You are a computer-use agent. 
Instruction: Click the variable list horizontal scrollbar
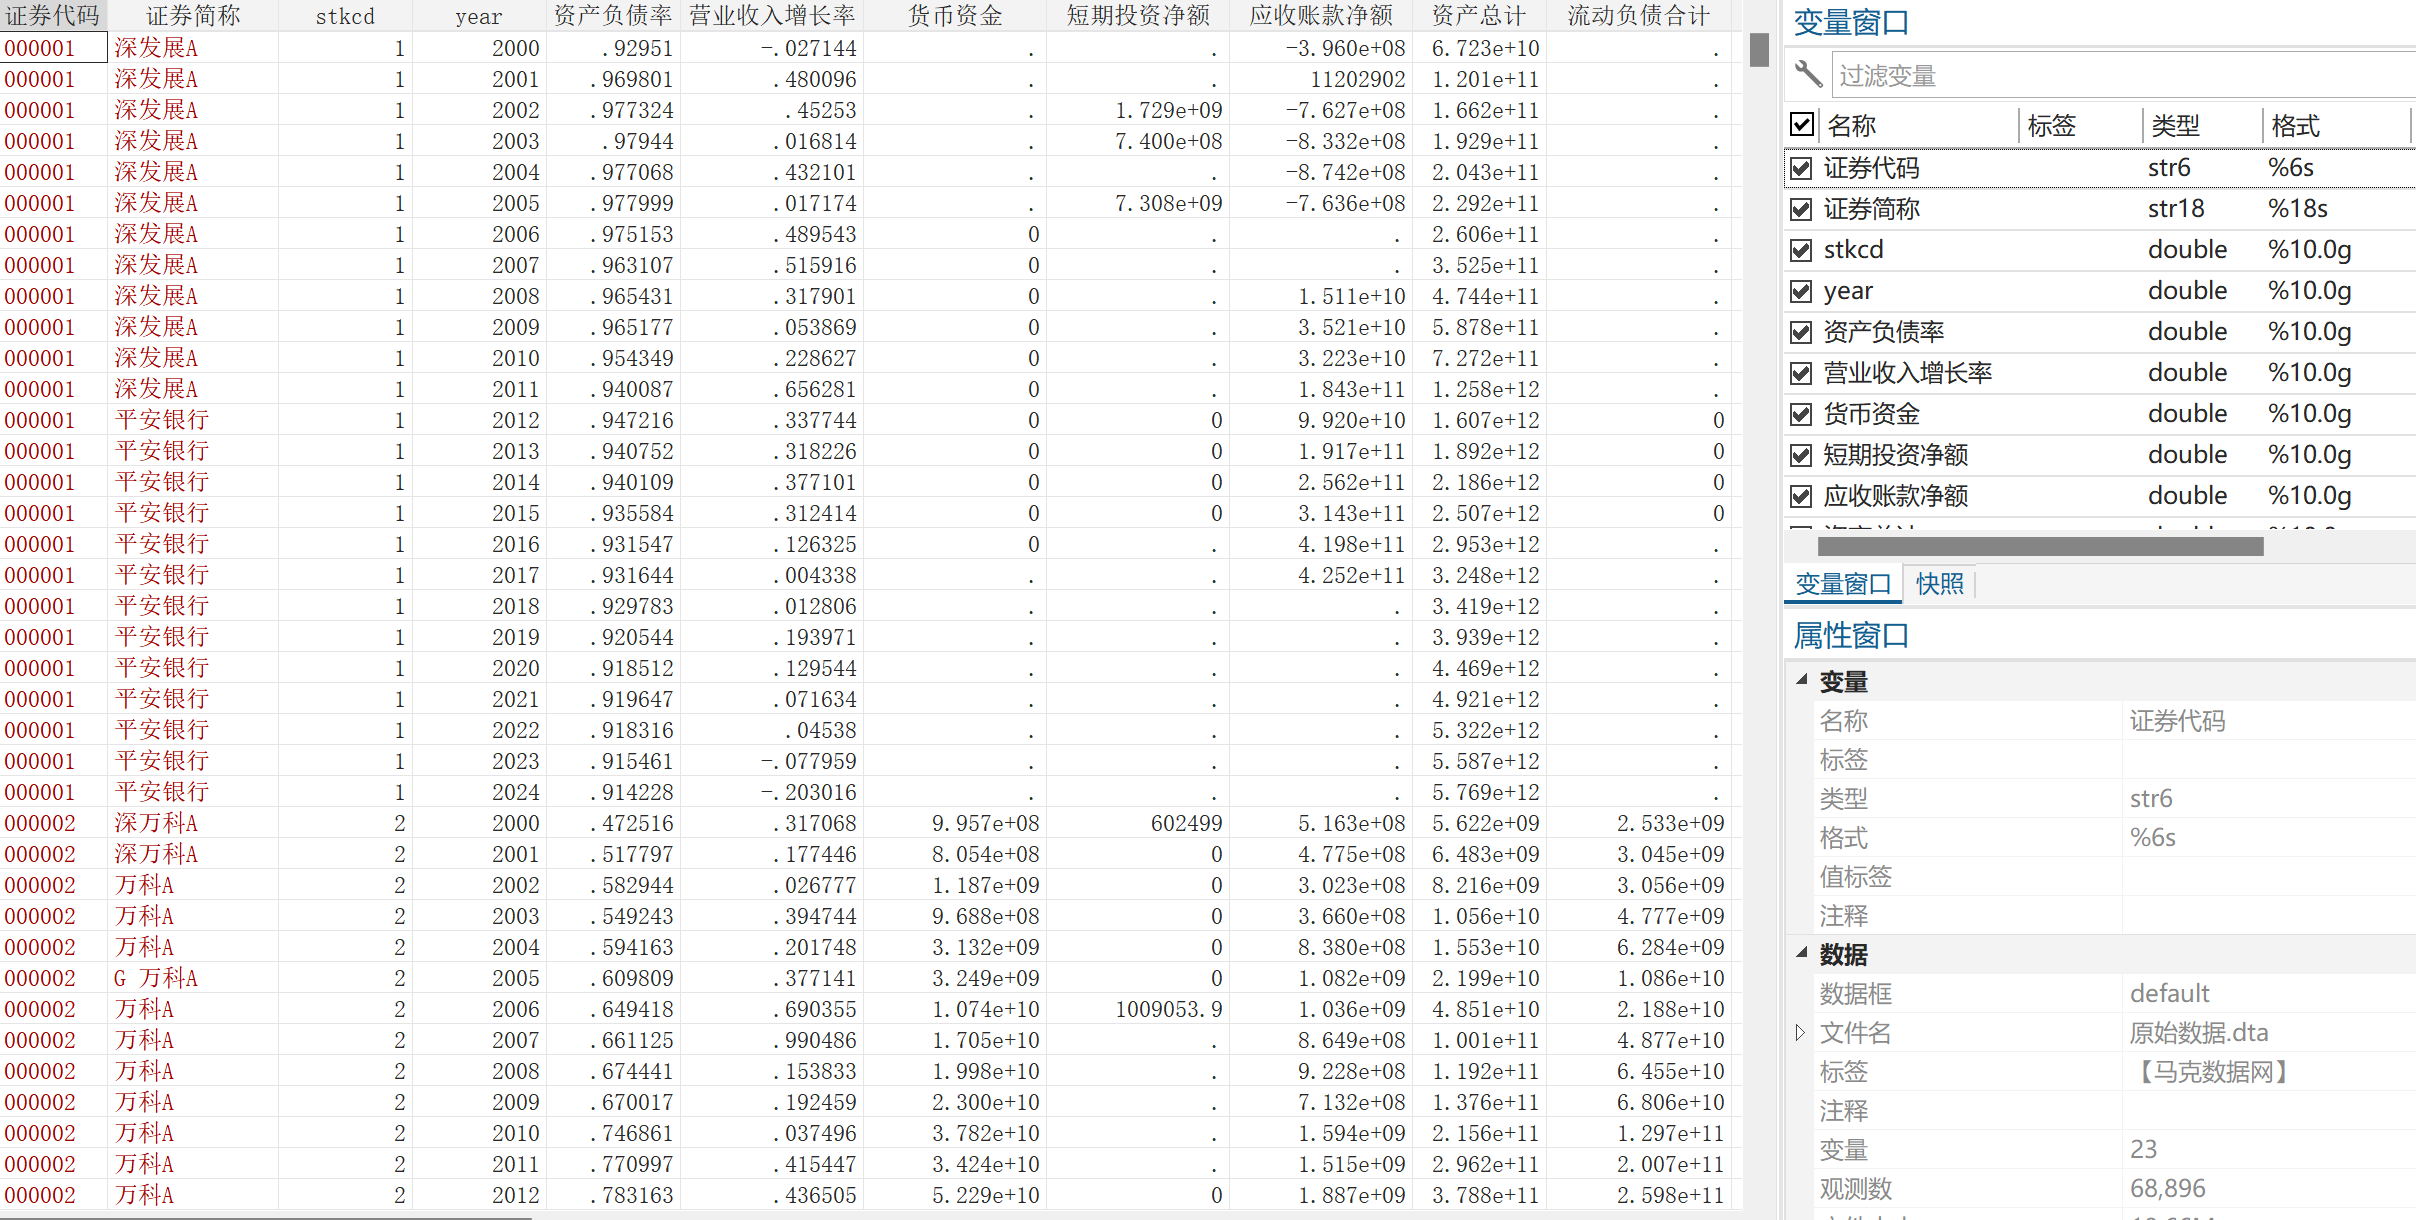[2040, 546]
